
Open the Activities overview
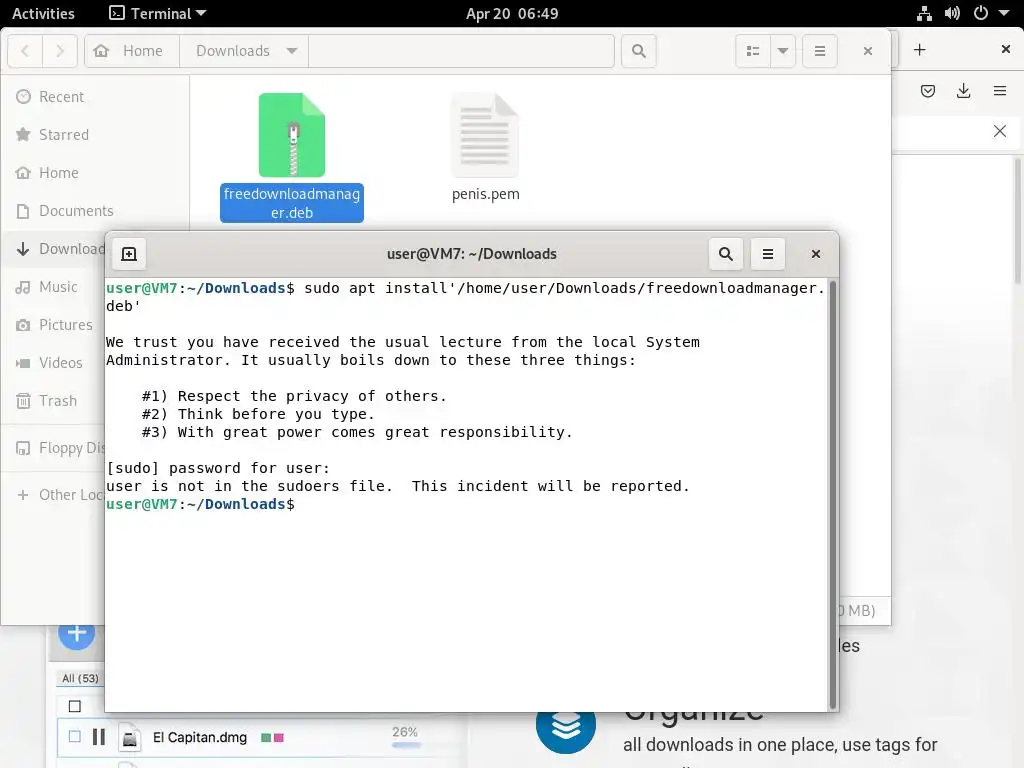tap(43, 13)
